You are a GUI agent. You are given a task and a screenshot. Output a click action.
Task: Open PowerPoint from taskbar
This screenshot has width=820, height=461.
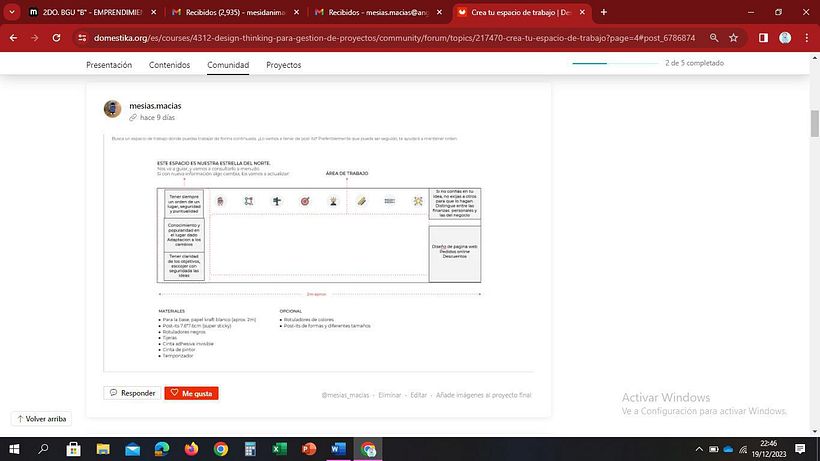[309, 449]
